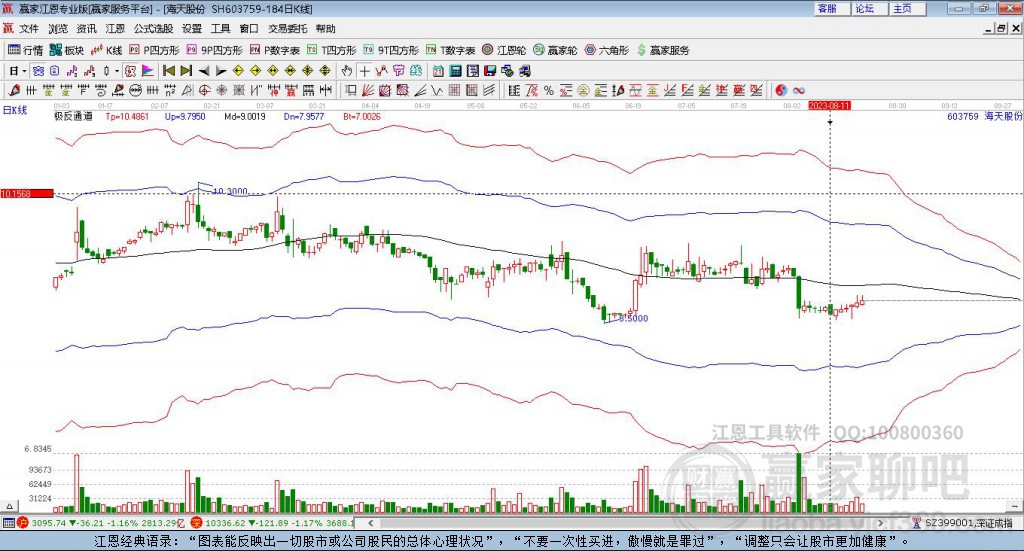The image size is (1024, 551).
Task: Open the 江恩 menu
Action: click(115, 29)
